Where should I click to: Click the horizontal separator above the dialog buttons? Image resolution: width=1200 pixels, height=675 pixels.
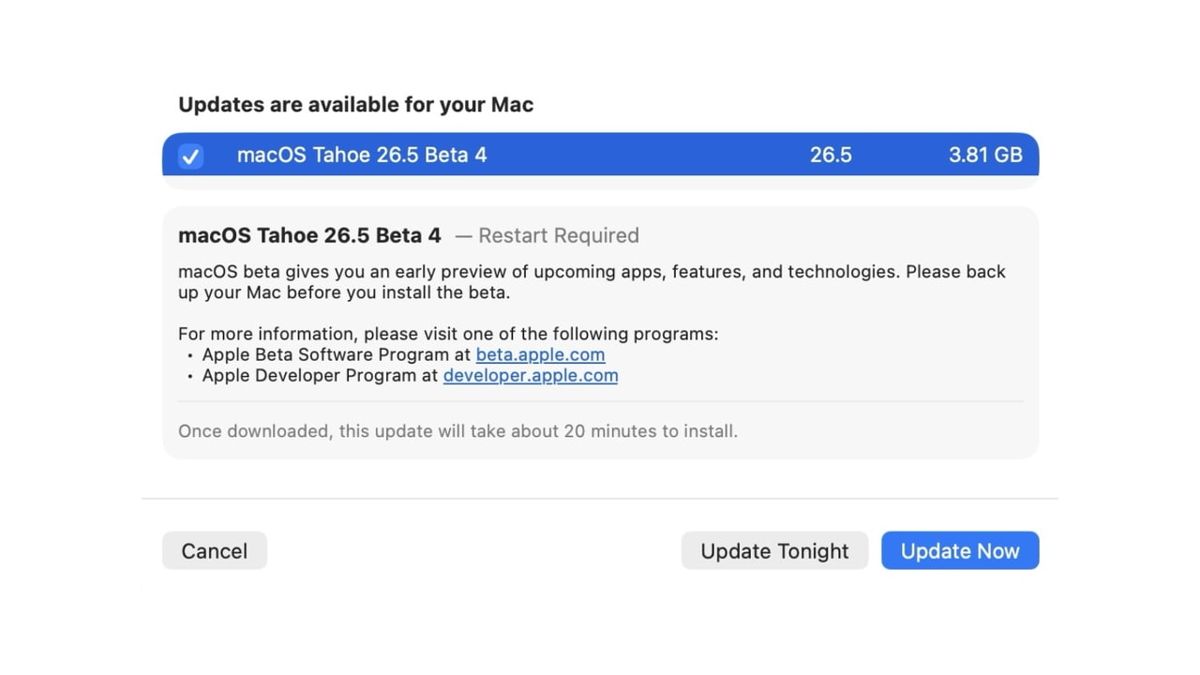(x=600, y=498)
